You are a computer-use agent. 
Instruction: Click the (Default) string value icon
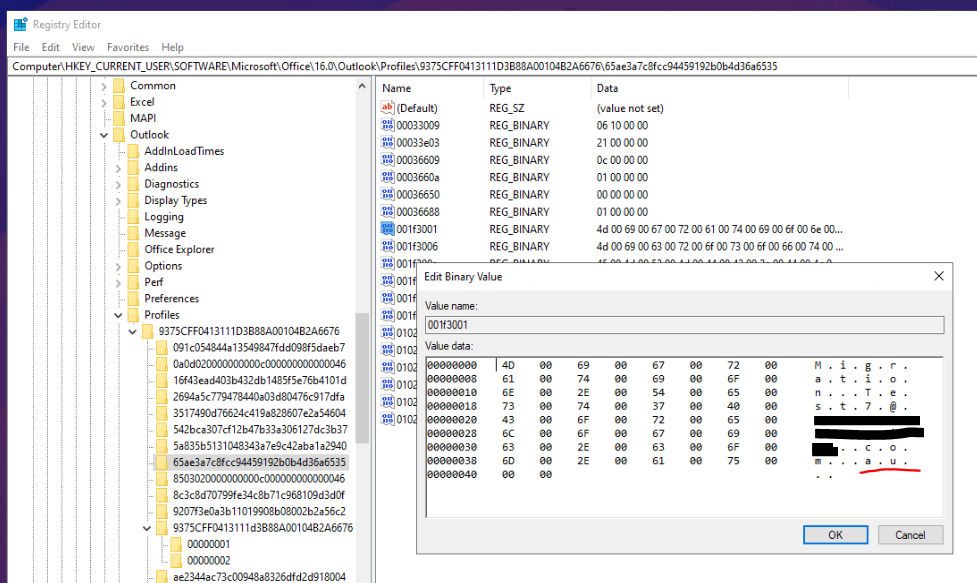click(x=388, y=108)
